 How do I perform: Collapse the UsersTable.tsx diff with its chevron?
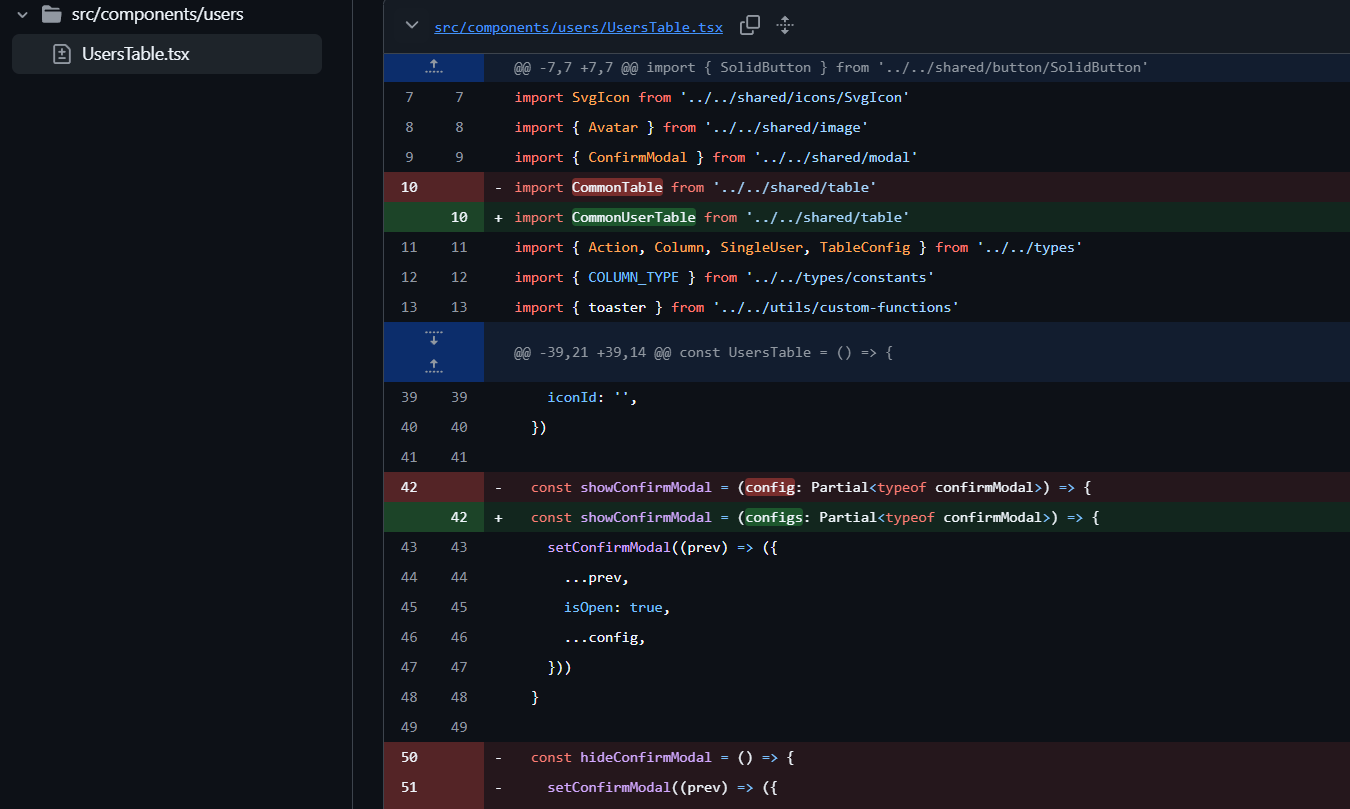(411, 26)
